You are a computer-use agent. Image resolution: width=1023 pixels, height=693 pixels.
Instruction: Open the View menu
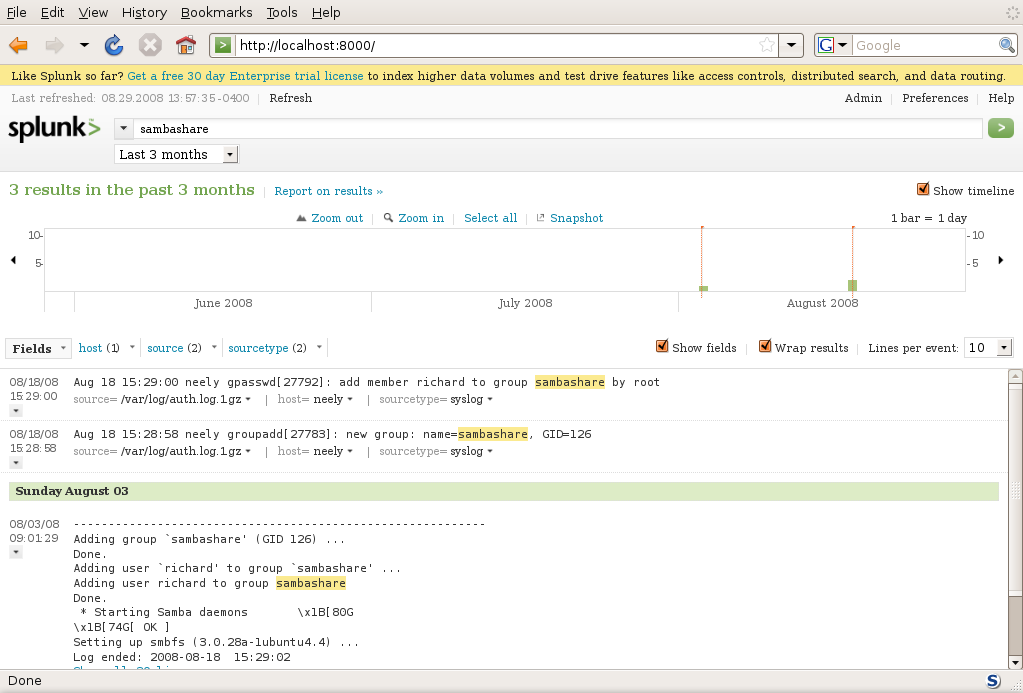93,12
